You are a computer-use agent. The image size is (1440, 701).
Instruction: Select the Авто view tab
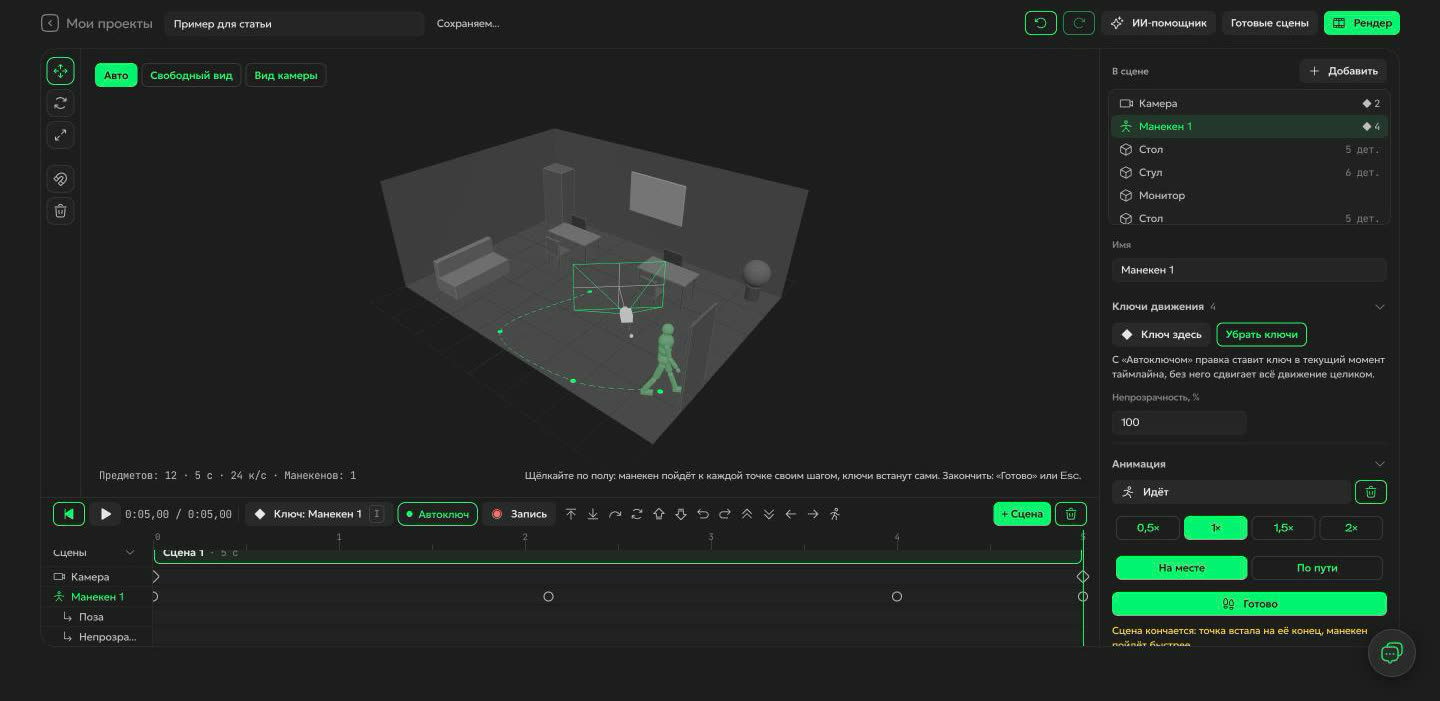click(116, 75)
